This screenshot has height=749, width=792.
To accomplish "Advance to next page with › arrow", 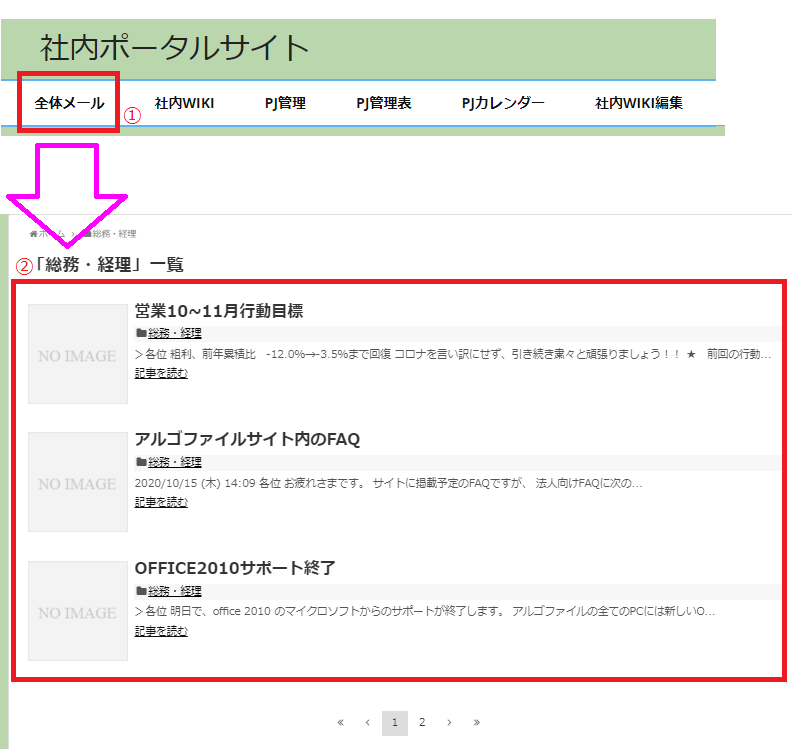I will click(449, 722).
